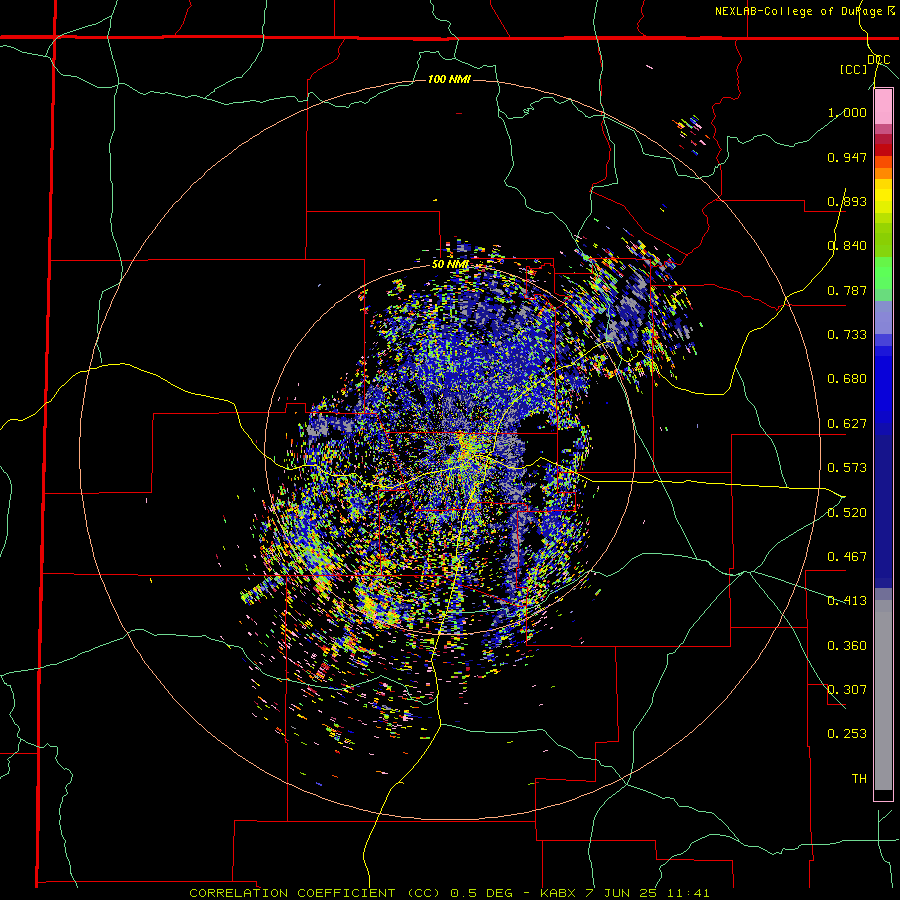Select the 0.307 legend value

click(847, 690)
